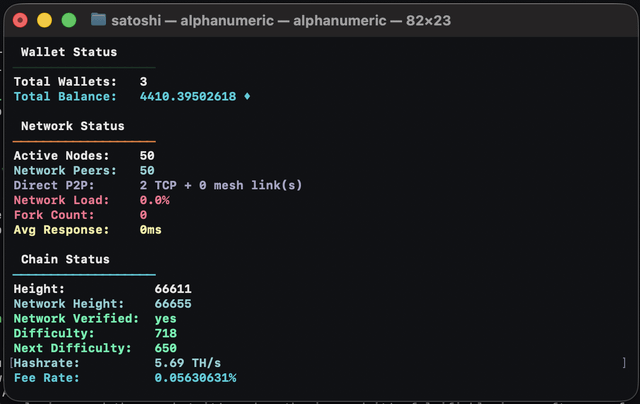Screen dimensions: 640x404
Task: Select '2 TCP + 0 mesh link(s)' text
Action: tap(221, 185)
